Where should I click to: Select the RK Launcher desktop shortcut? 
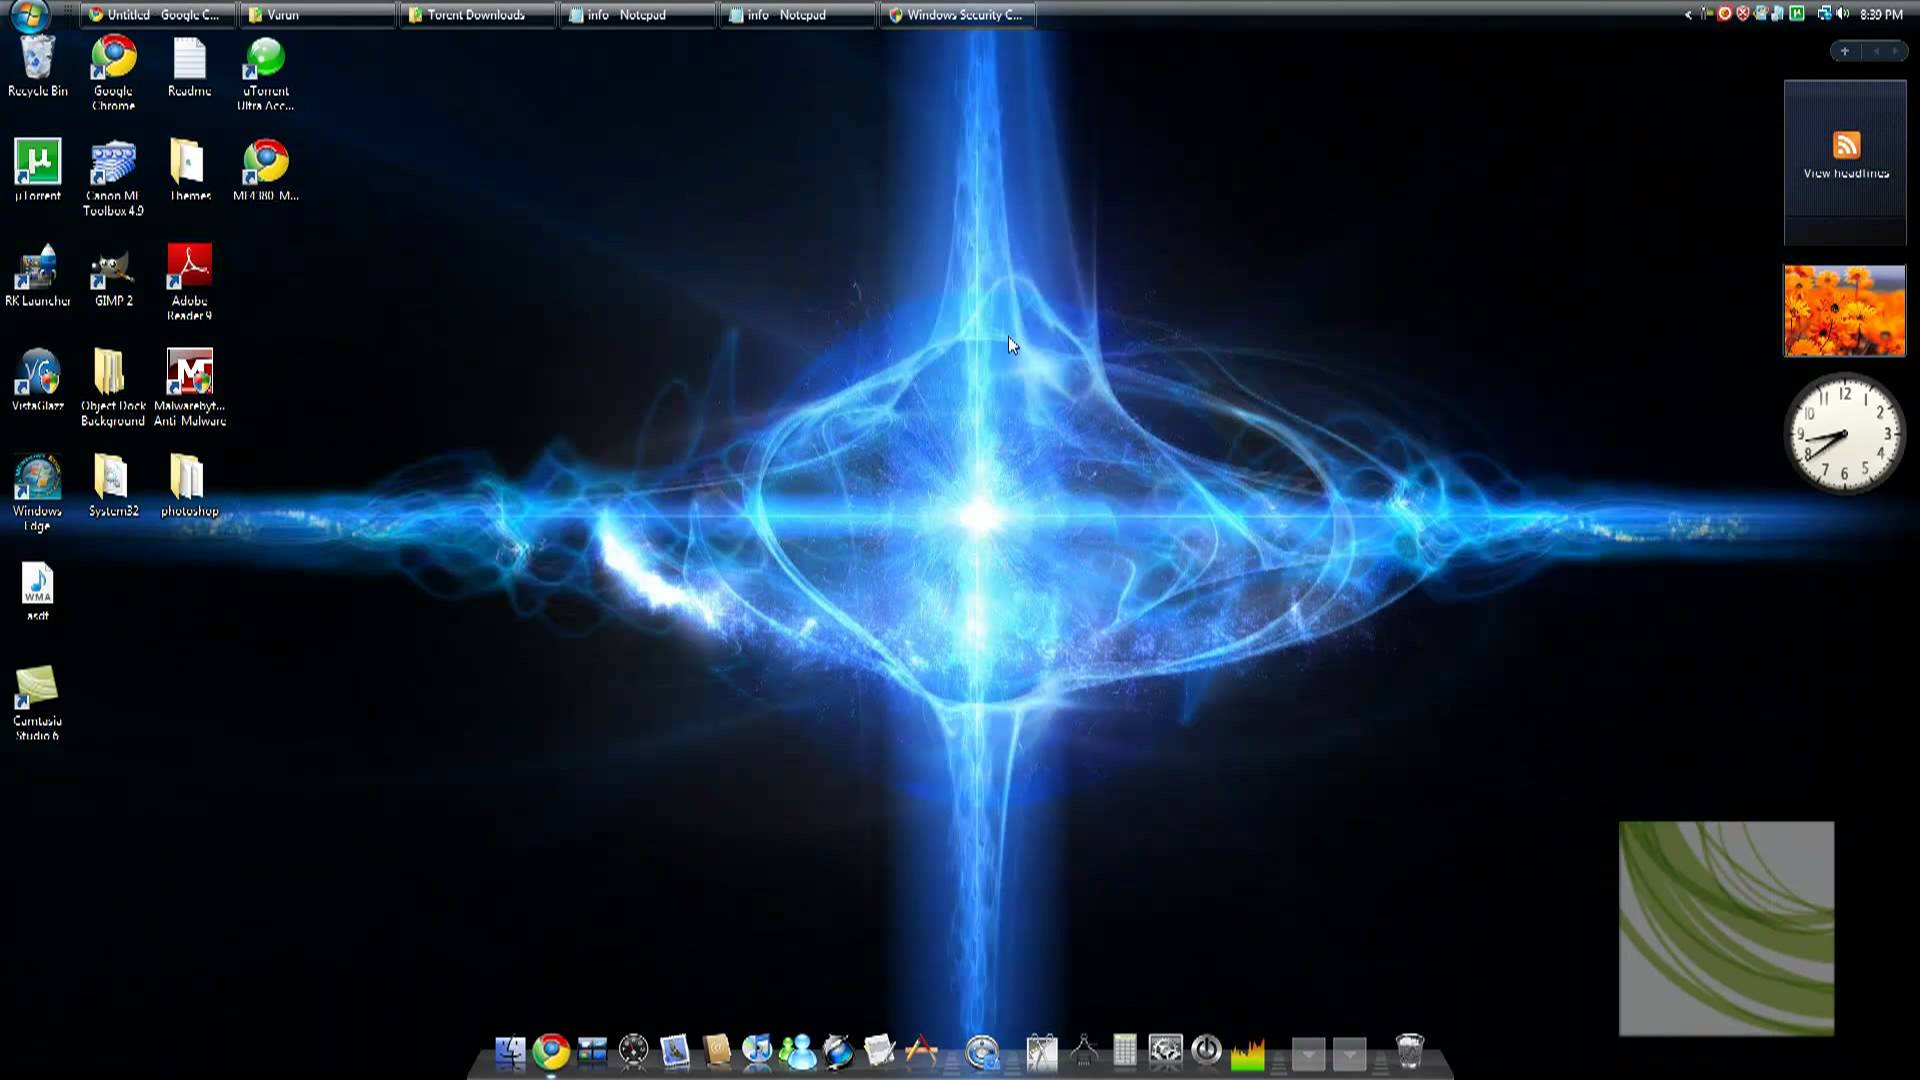[x=38, y=276]
